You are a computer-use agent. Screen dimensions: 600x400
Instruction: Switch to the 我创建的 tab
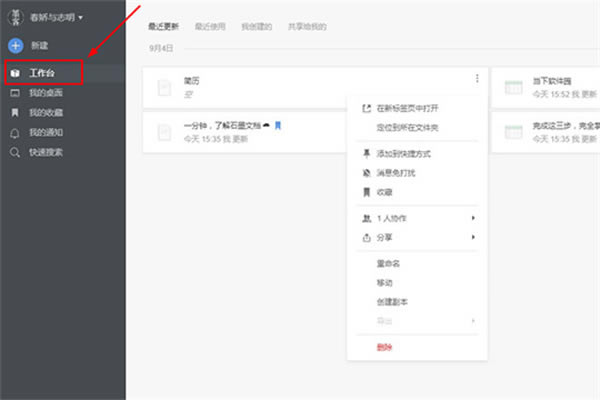[x=256, y=24]
